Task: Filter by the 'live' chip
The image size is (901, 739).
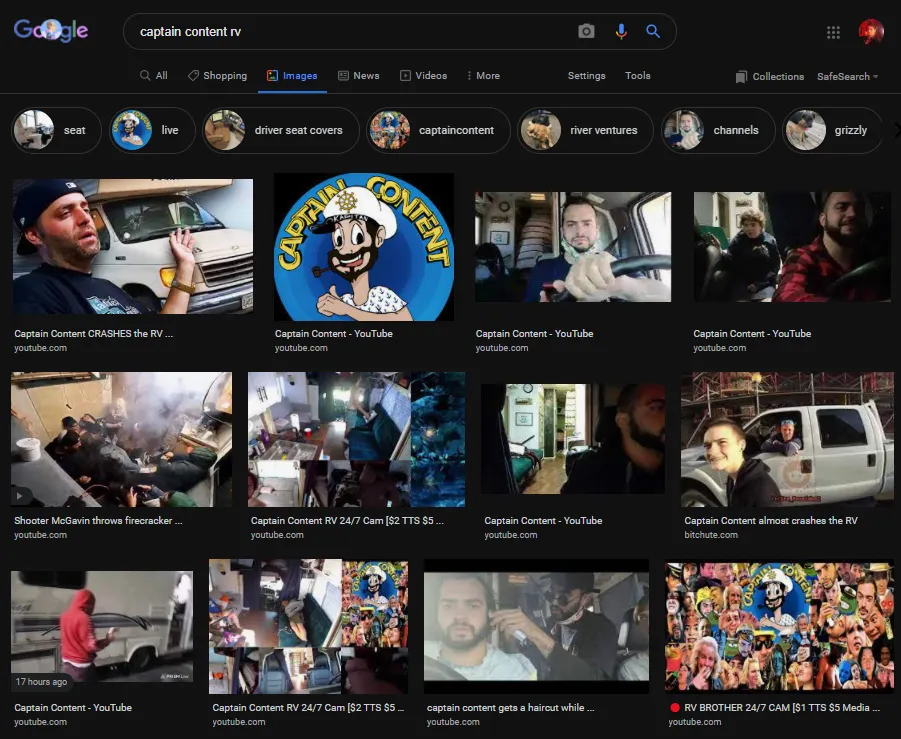Action: (x=152, y=130)
